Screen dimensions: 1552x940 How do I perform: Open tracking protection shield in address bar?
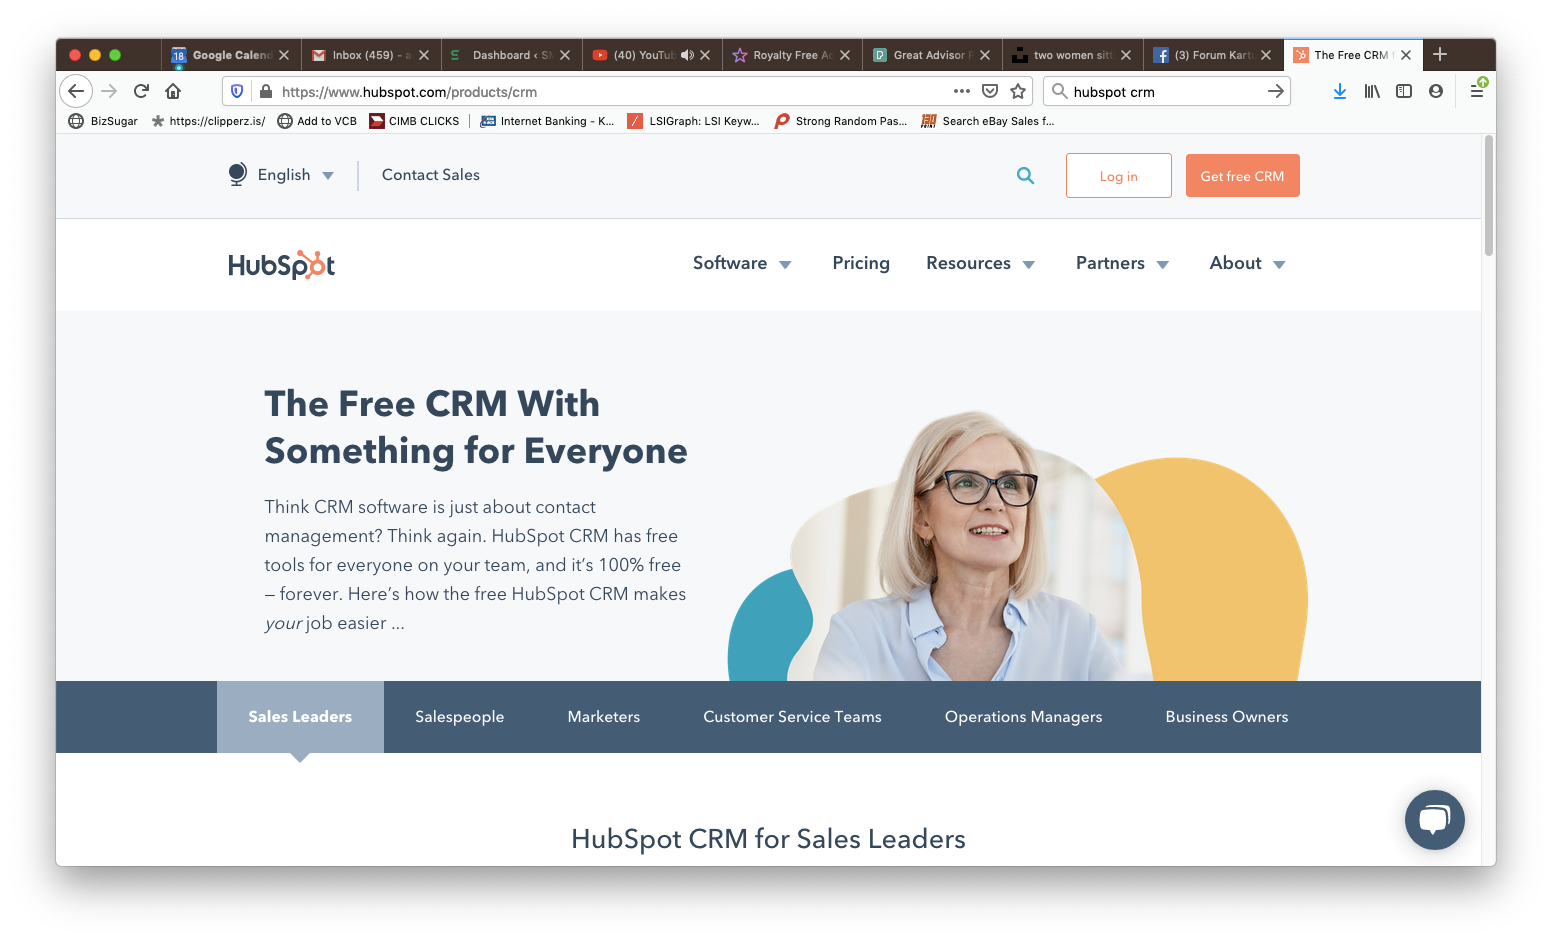tap(237, 91)
